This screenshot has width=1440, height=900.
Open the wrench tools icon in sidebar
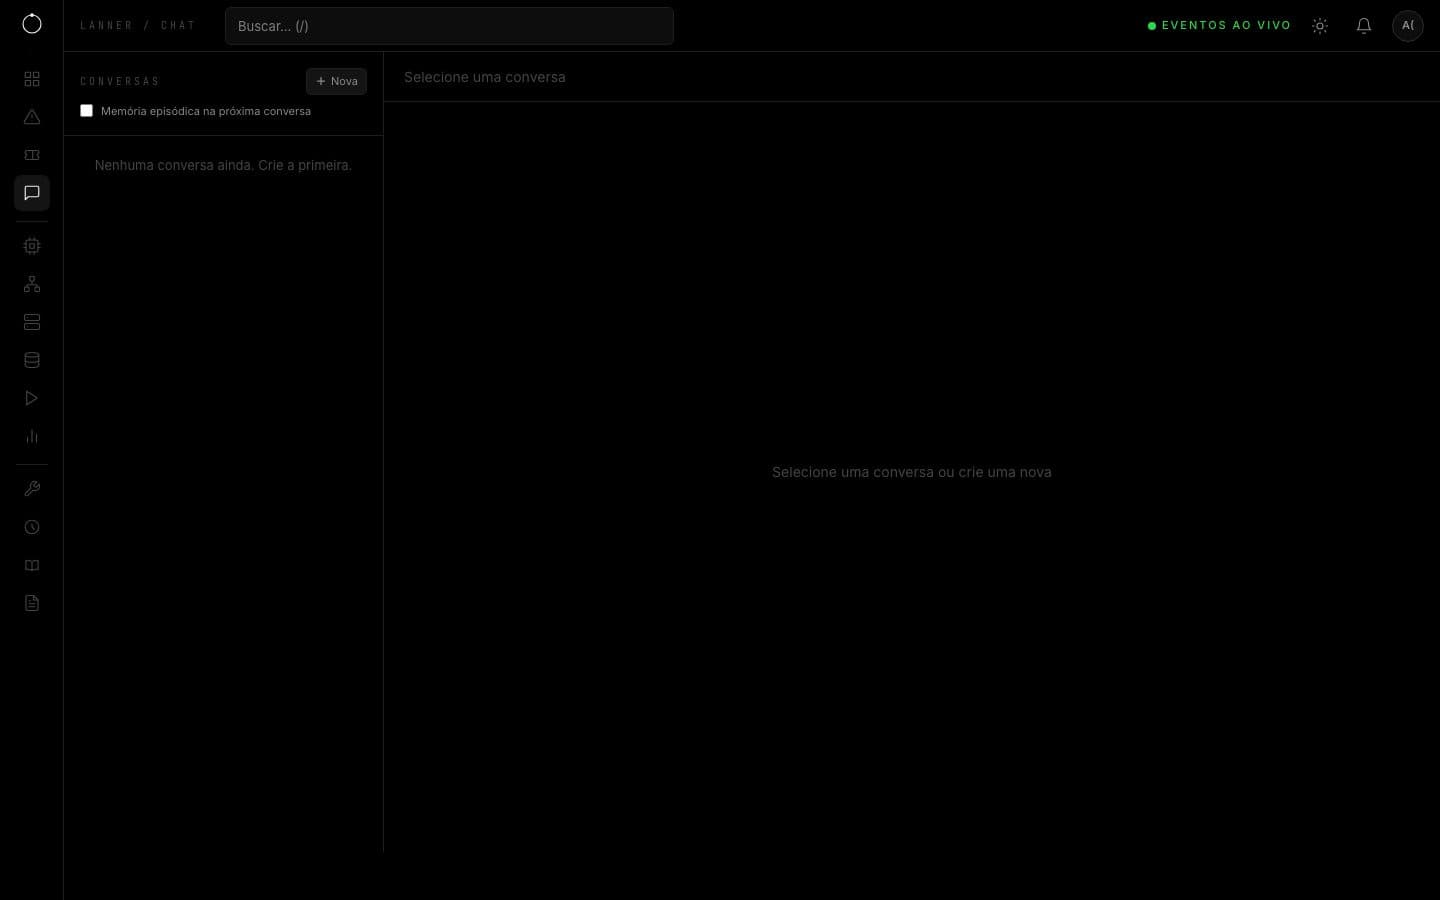tap(32, 489)
